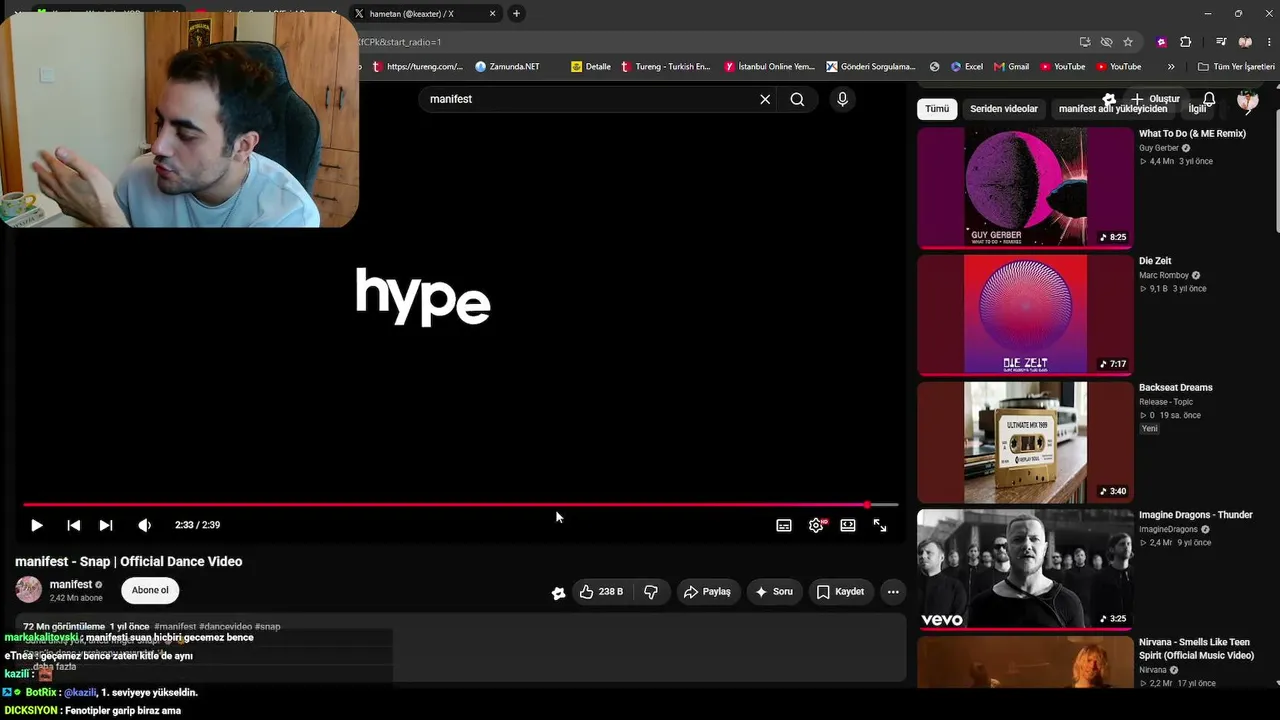Open the manifest channel name link

click(71, 584)
